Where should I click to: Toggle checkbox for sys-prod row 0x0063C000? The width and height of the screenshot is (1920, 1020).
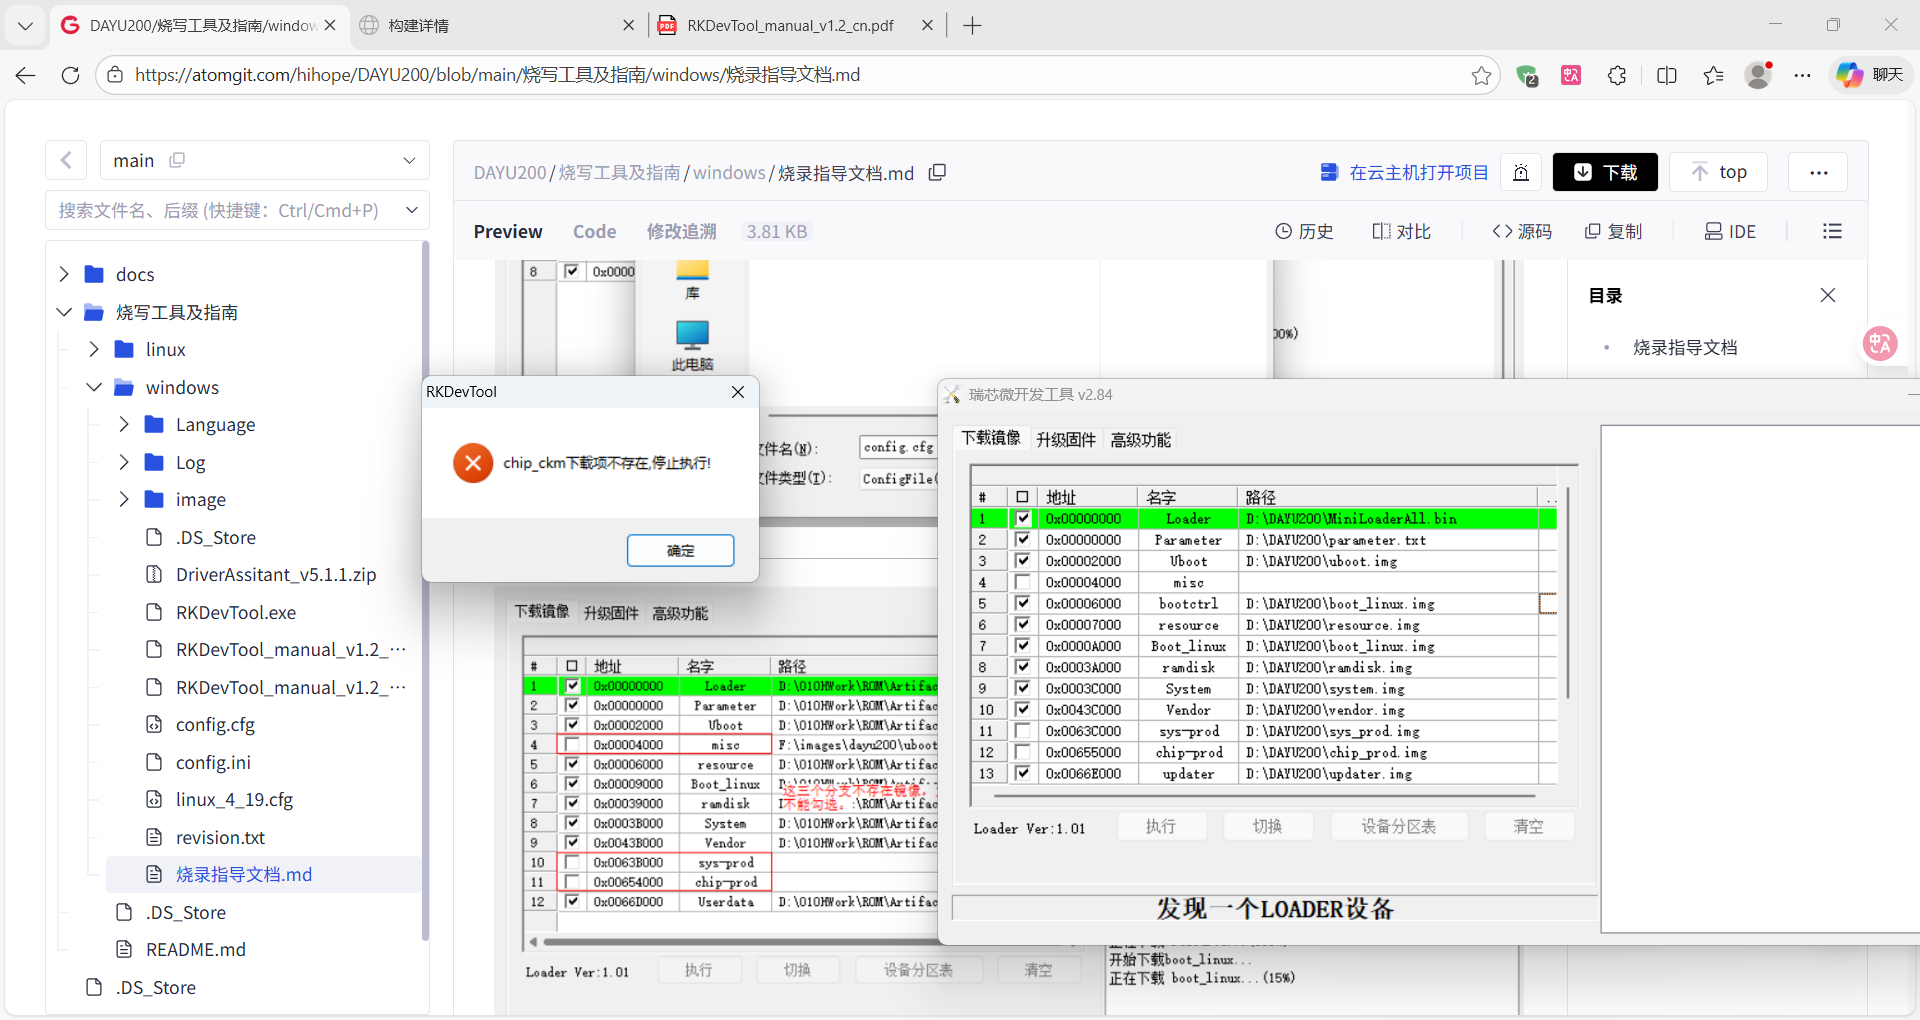1022,731
